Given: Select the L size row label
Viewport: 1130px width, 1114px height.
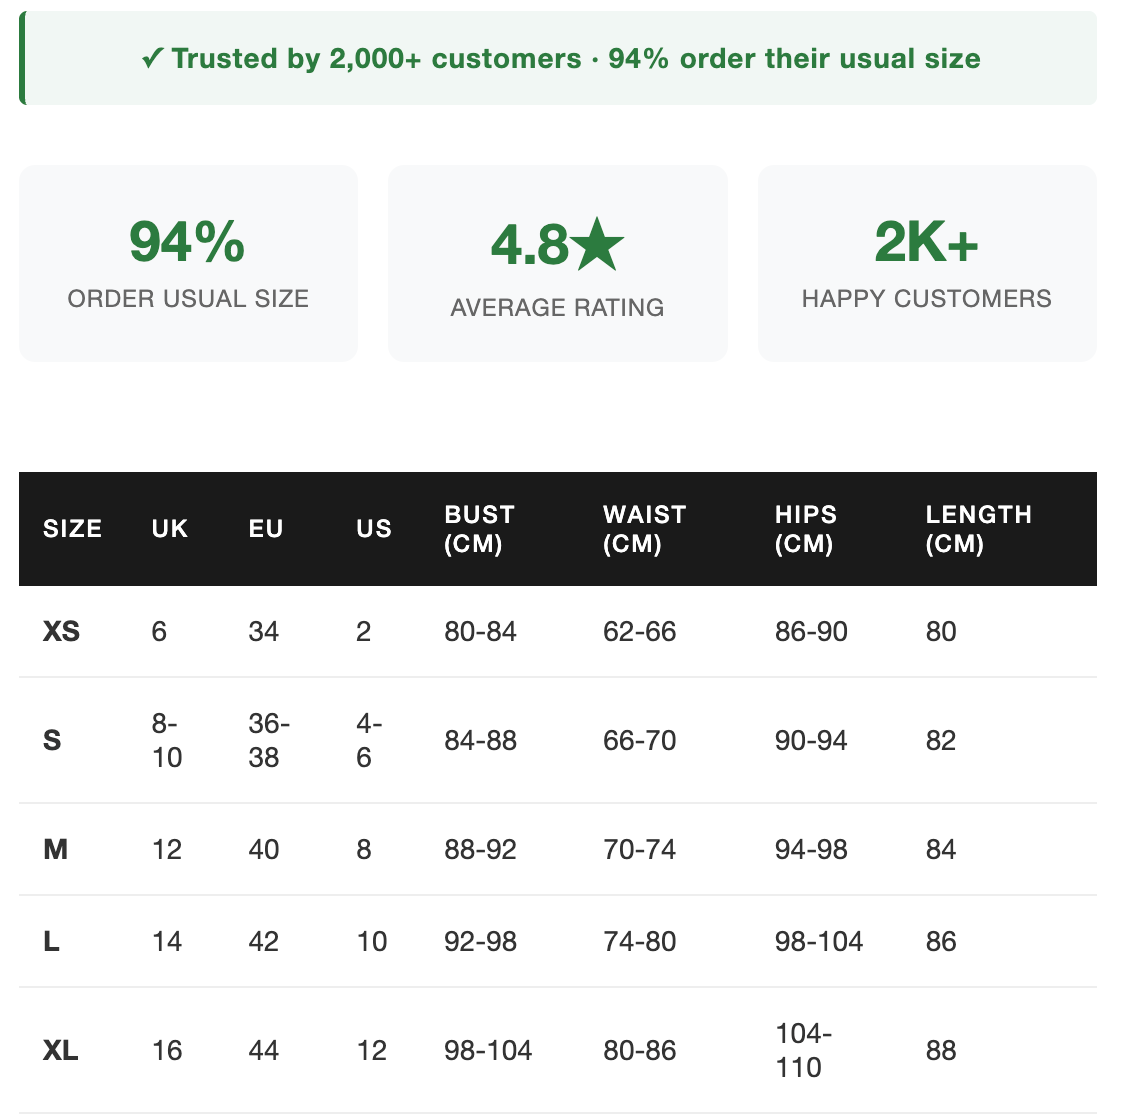Looking at the screenshot, I should (51, 942).
